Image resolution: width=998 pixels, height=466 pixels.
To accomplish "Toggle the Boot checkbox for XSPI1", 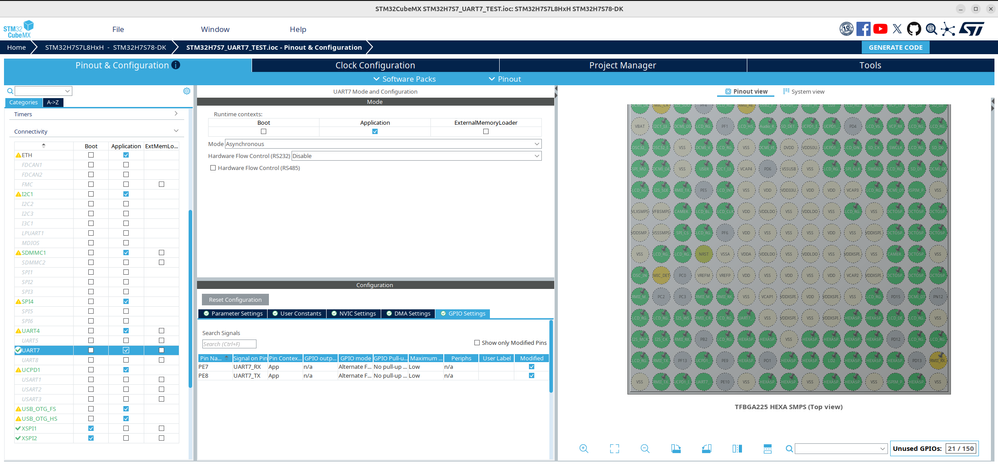I will tap(91, 428).
